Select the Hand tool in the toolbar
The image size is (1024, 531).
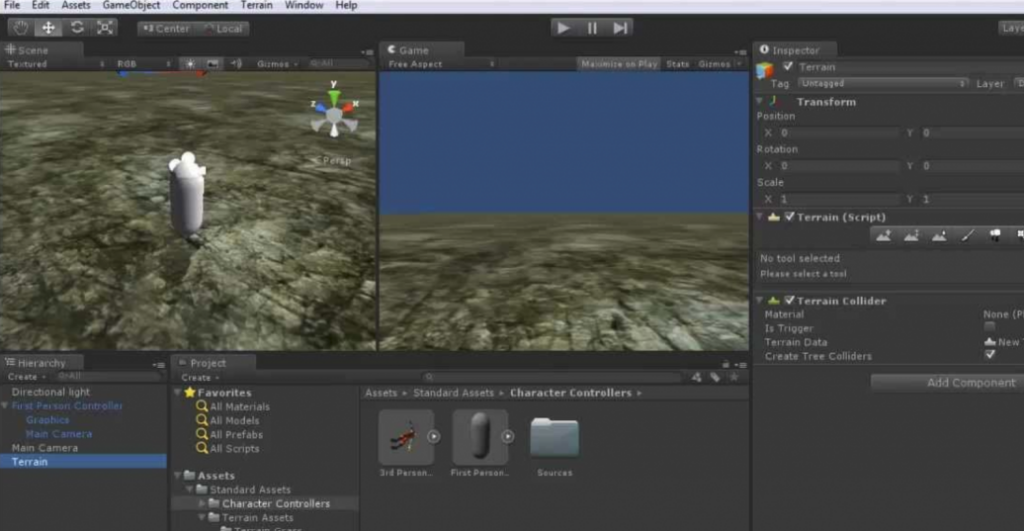pos(21,28)
